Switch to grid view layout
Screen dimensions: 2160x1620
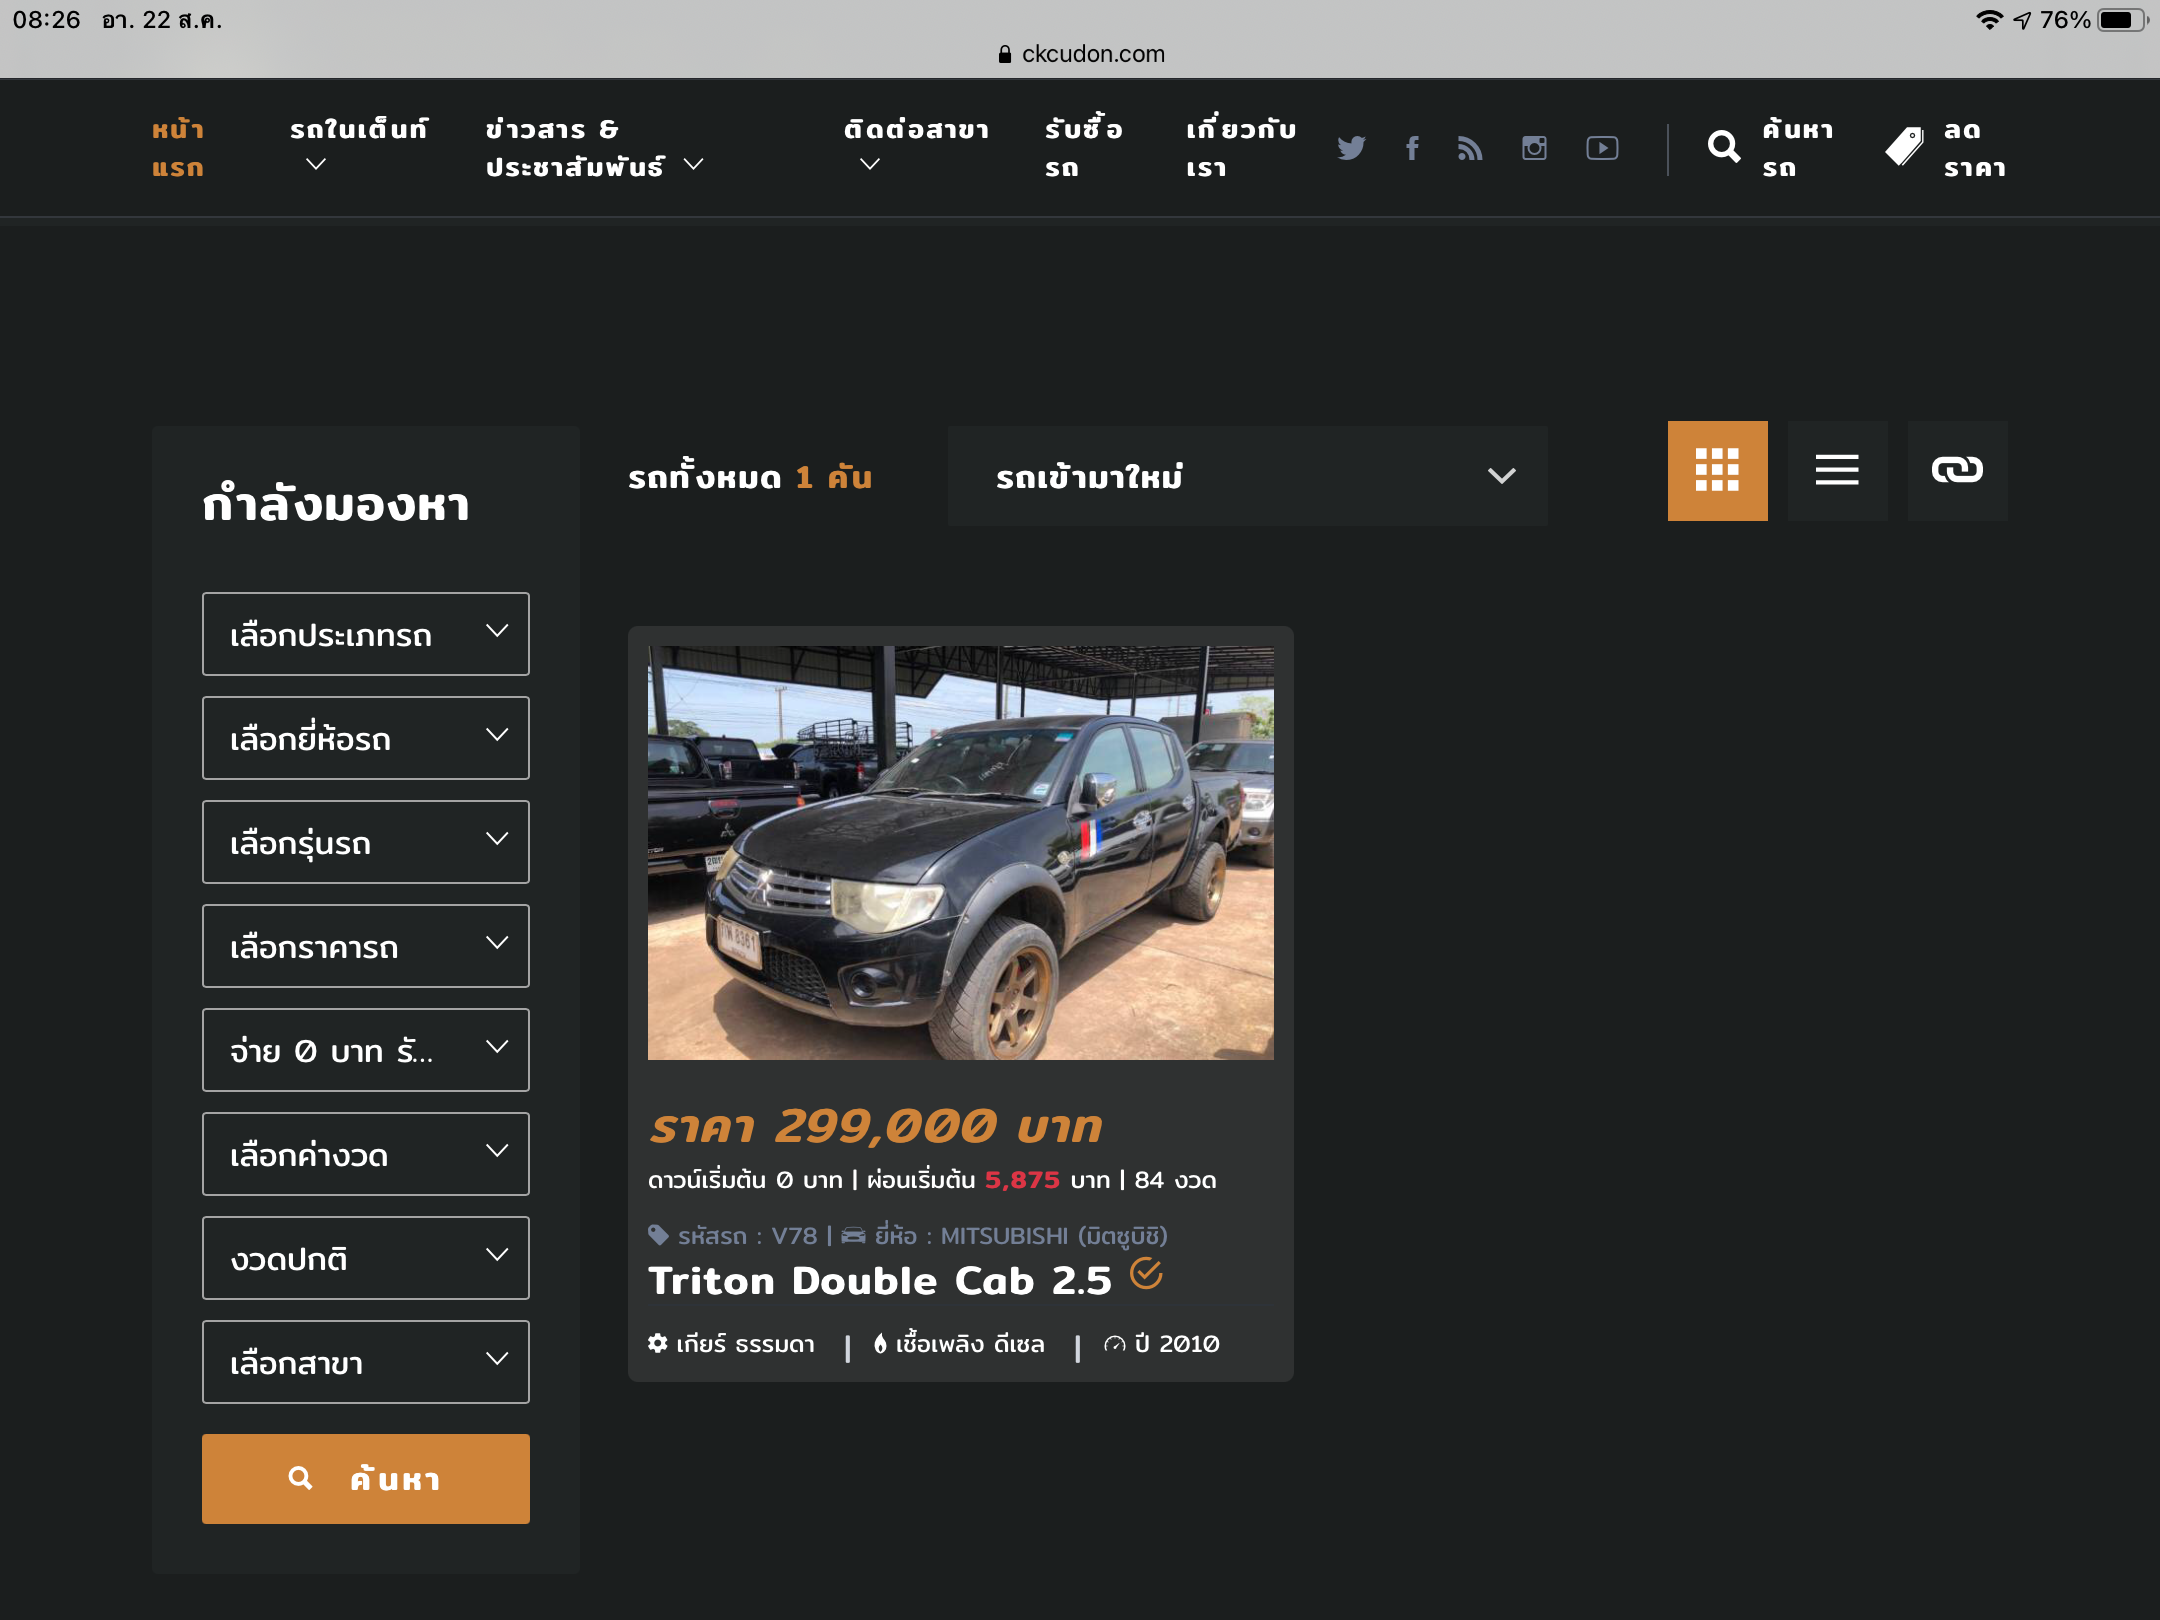pos(1717,470)
